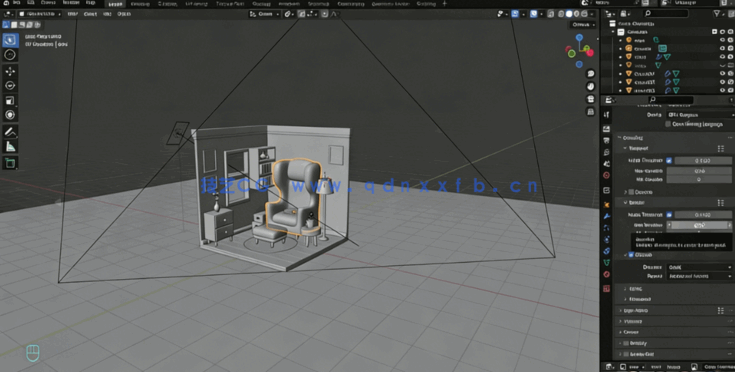Viewport: 735px width, 372px height.
Task: Switch to the Modeling workspace tab
Action: [x=140, y=4]
